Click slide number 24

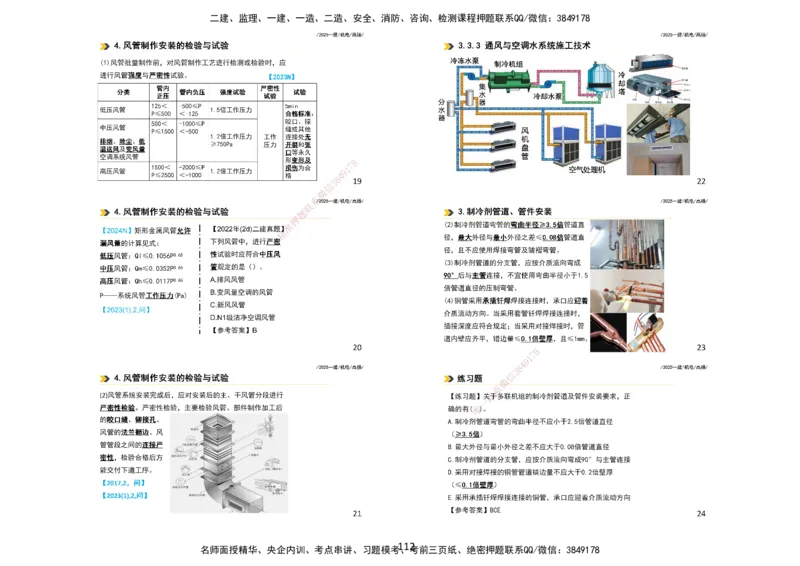pyautogui.click(x=701, y=514)
